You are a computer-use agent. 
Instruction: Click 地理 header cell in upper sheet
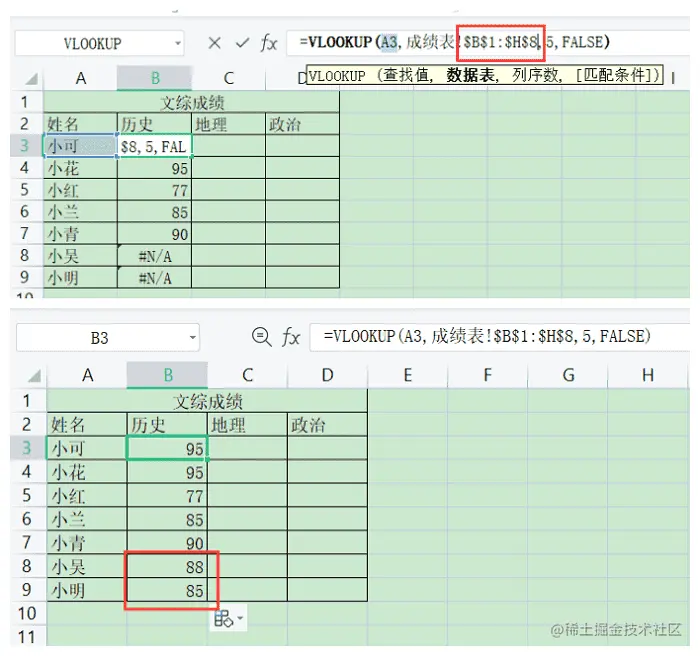tap(229, 124)
